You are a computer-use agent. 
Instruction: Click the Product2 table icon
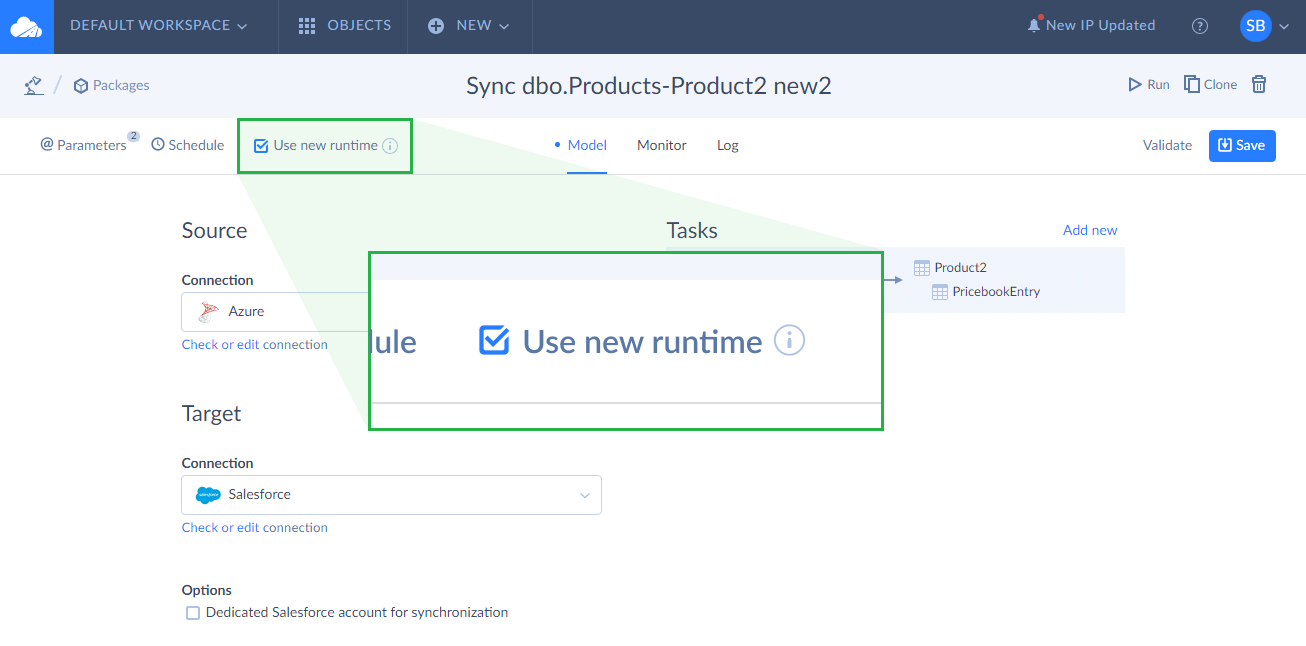922,267
